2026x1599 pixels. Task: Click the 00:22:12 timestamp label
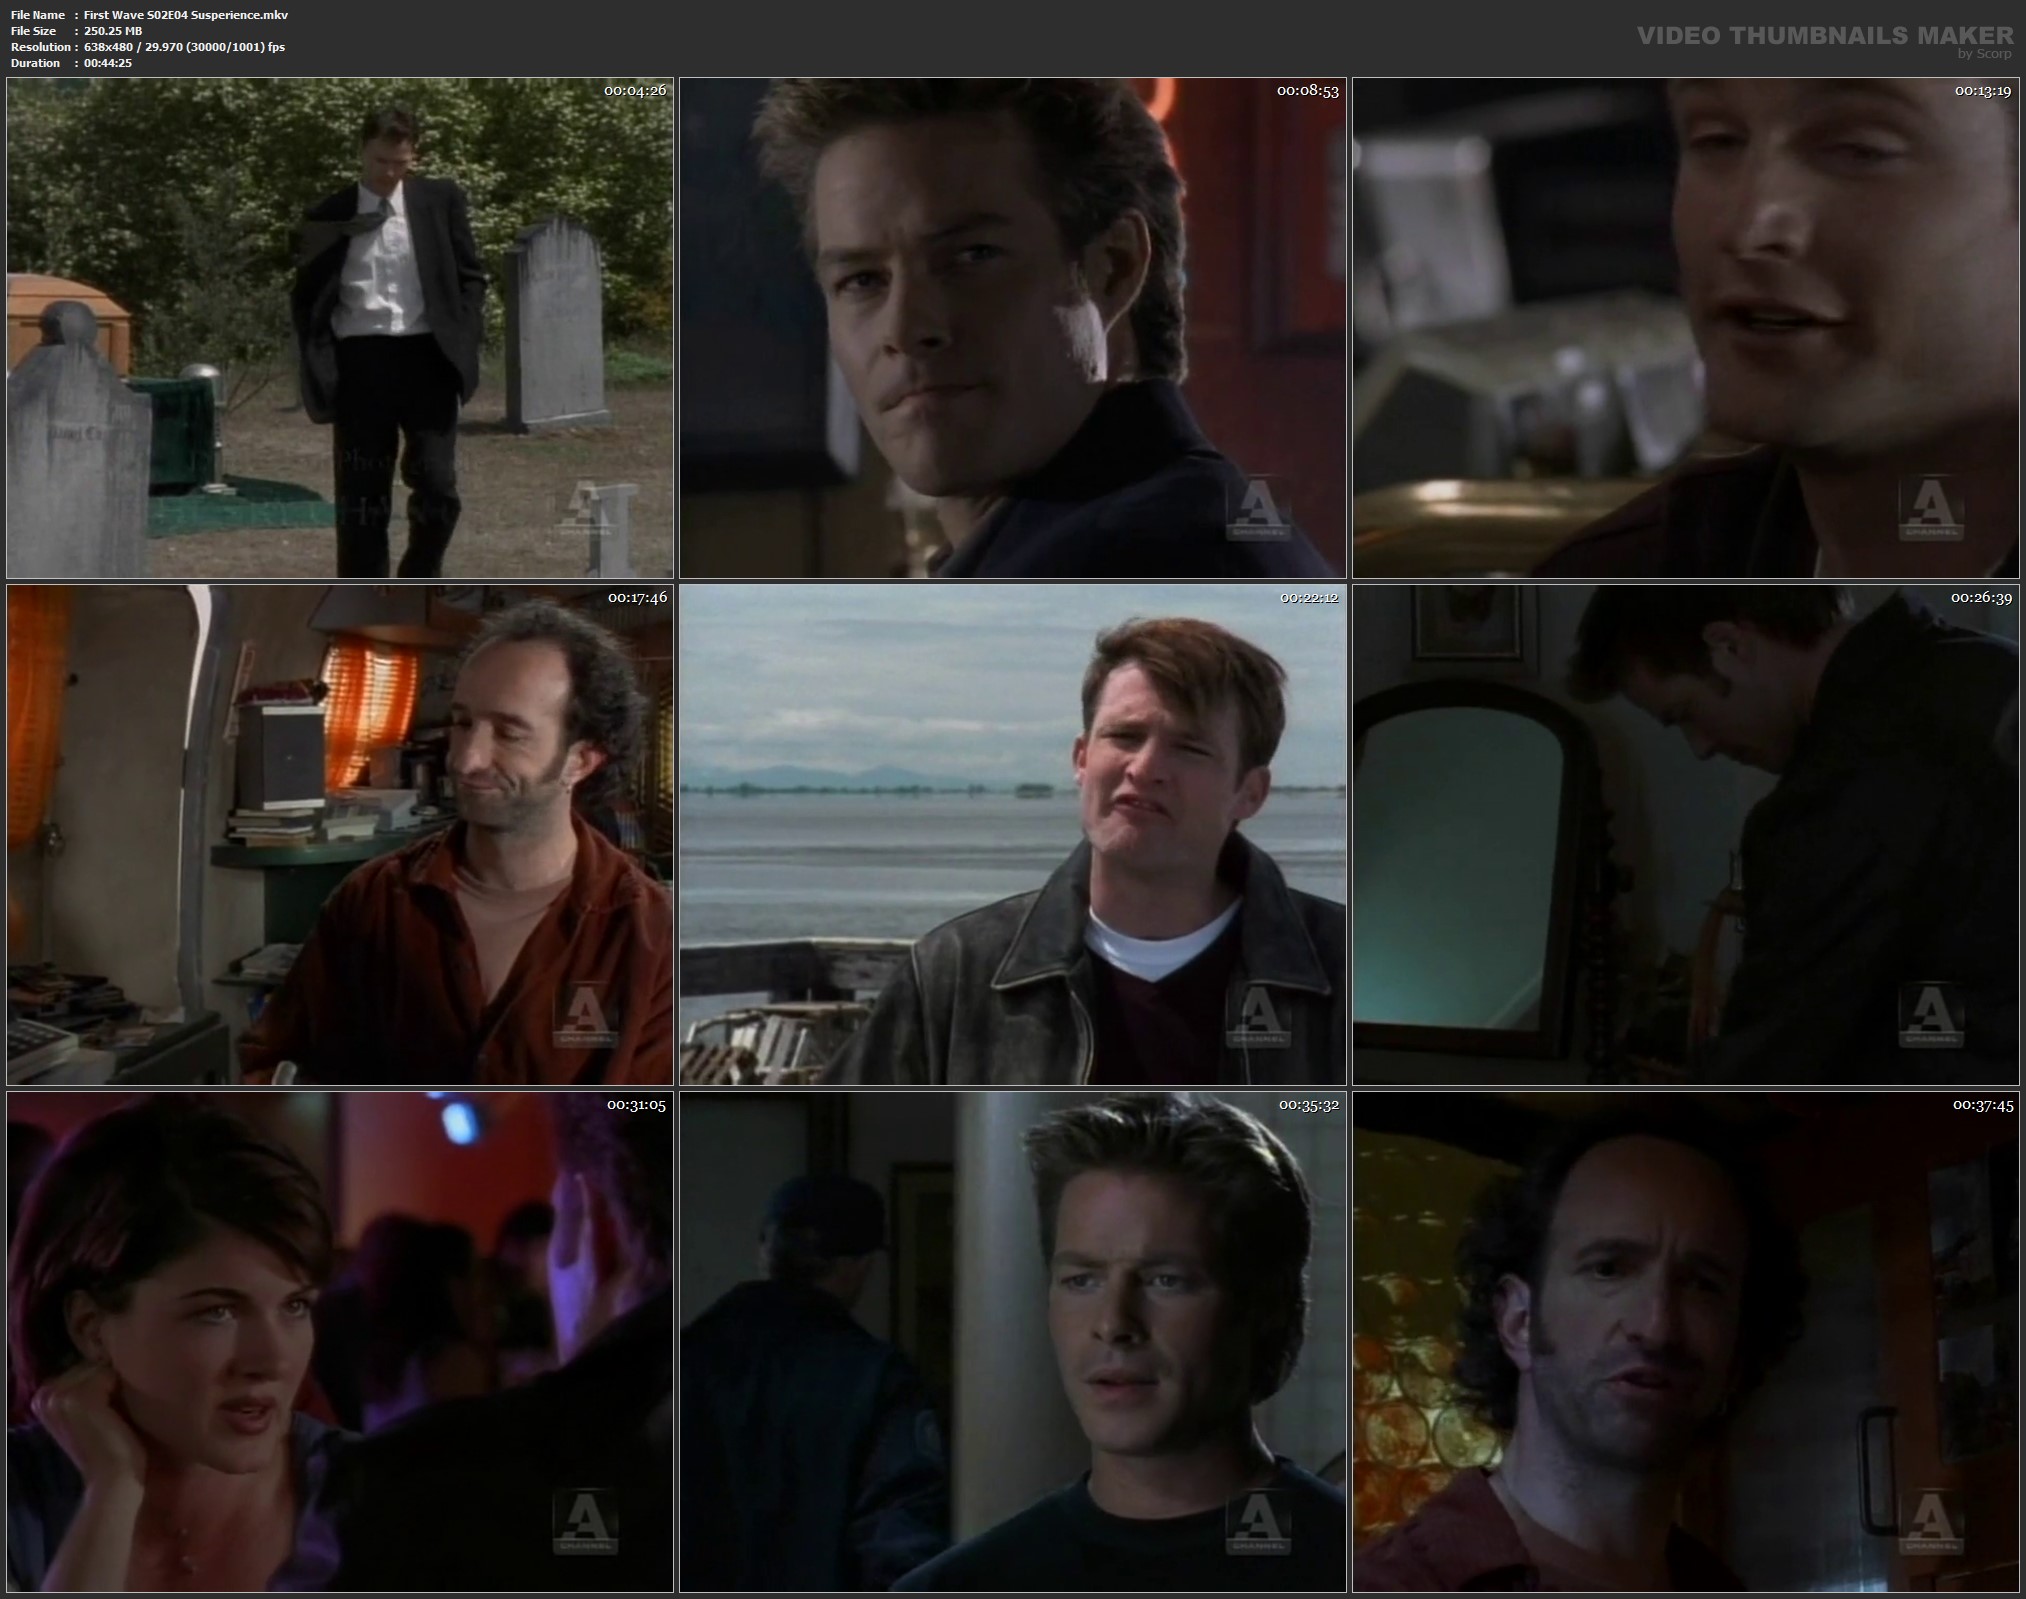pos(1308,598)
